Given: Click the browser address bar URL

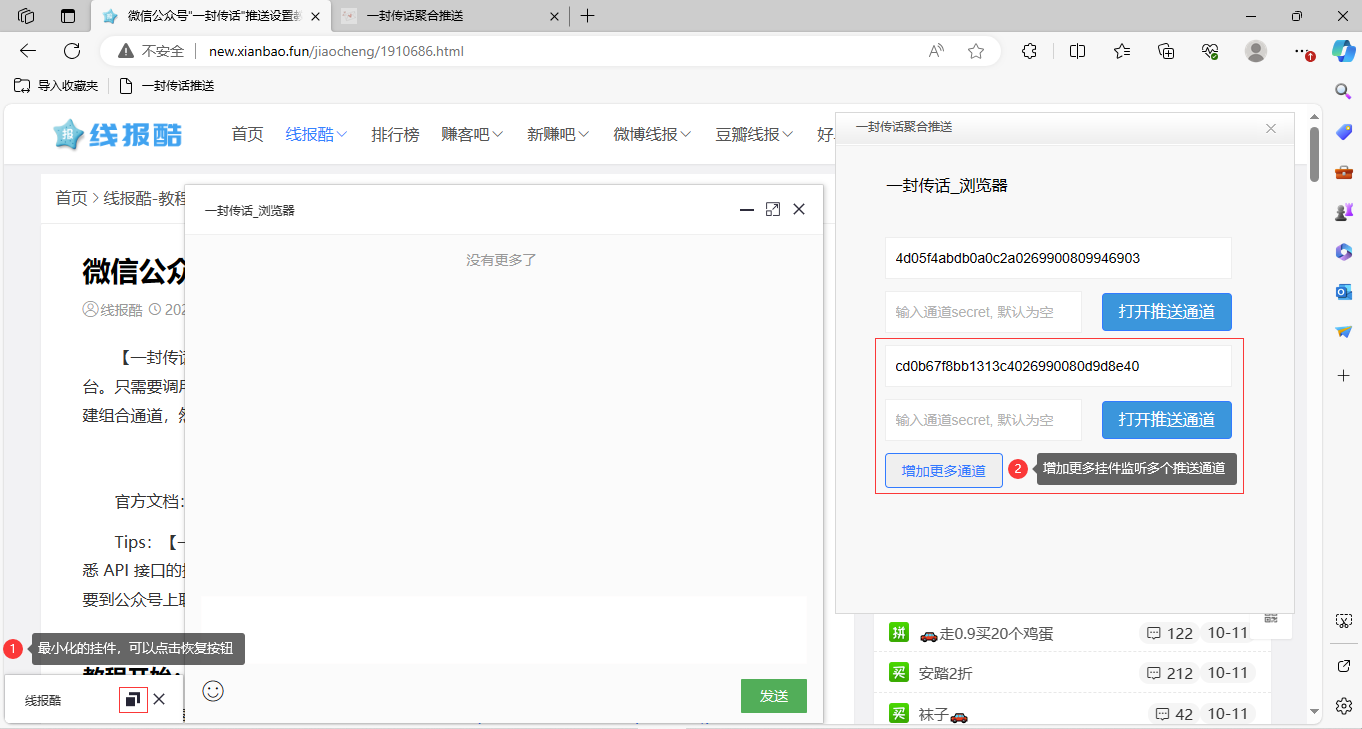Looking at the screenshot, I should click(336, 51).
